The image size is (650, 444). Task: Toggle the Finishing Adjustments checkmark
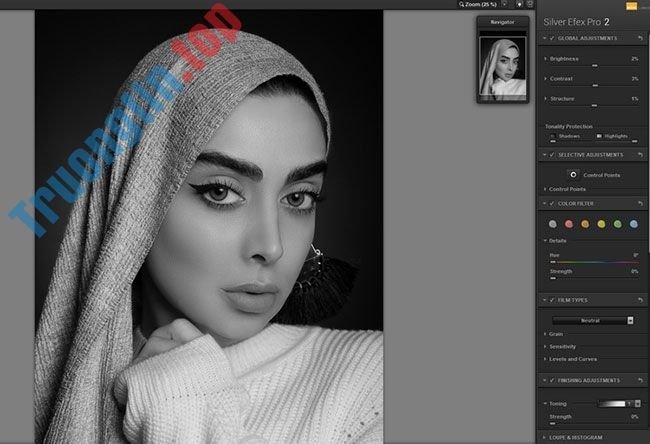tap(552, 380)
